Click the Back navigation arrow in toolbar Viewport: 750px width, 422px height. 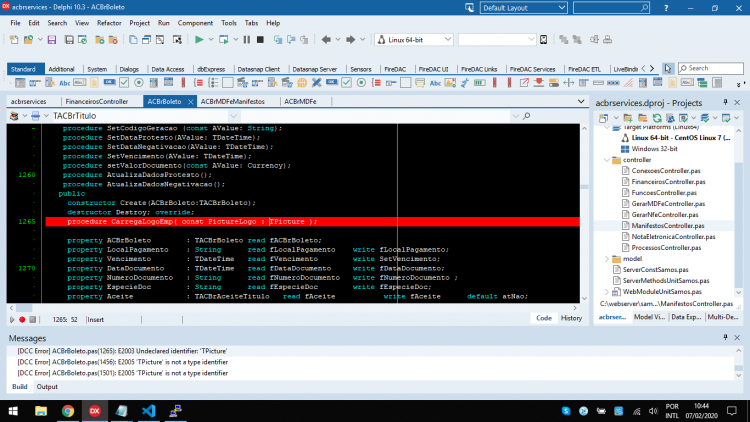(326, 40)
